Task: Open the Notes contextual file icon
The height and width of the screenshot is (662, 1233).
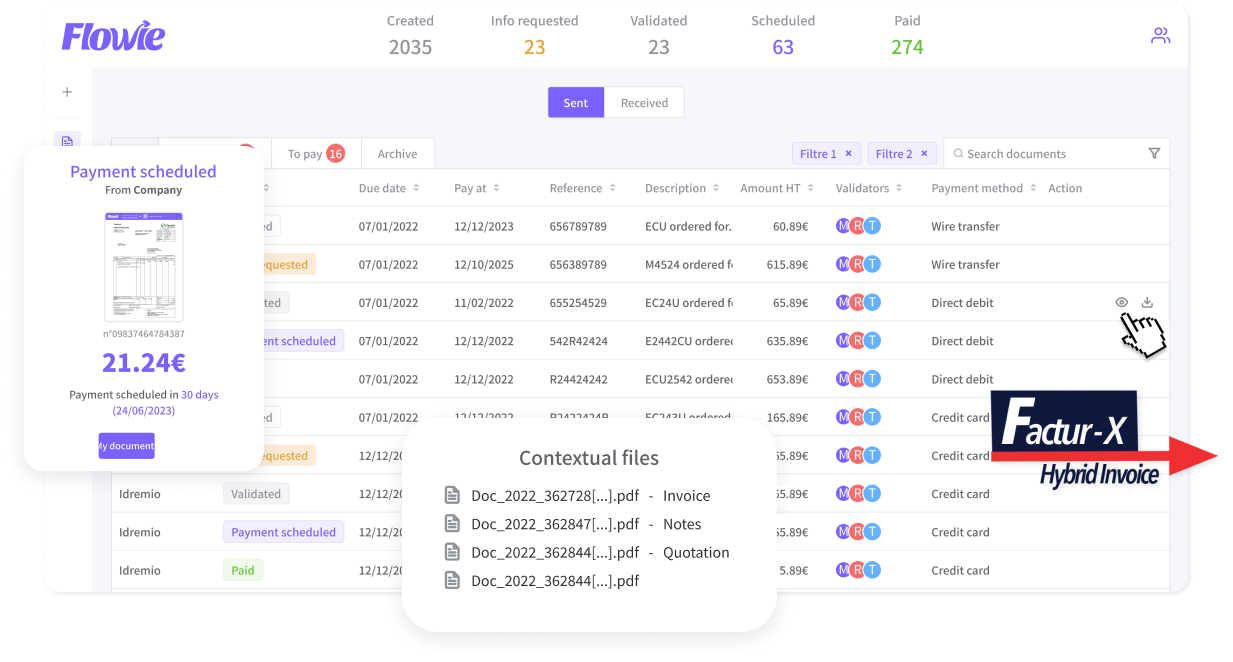Action: tap(453, 524)
